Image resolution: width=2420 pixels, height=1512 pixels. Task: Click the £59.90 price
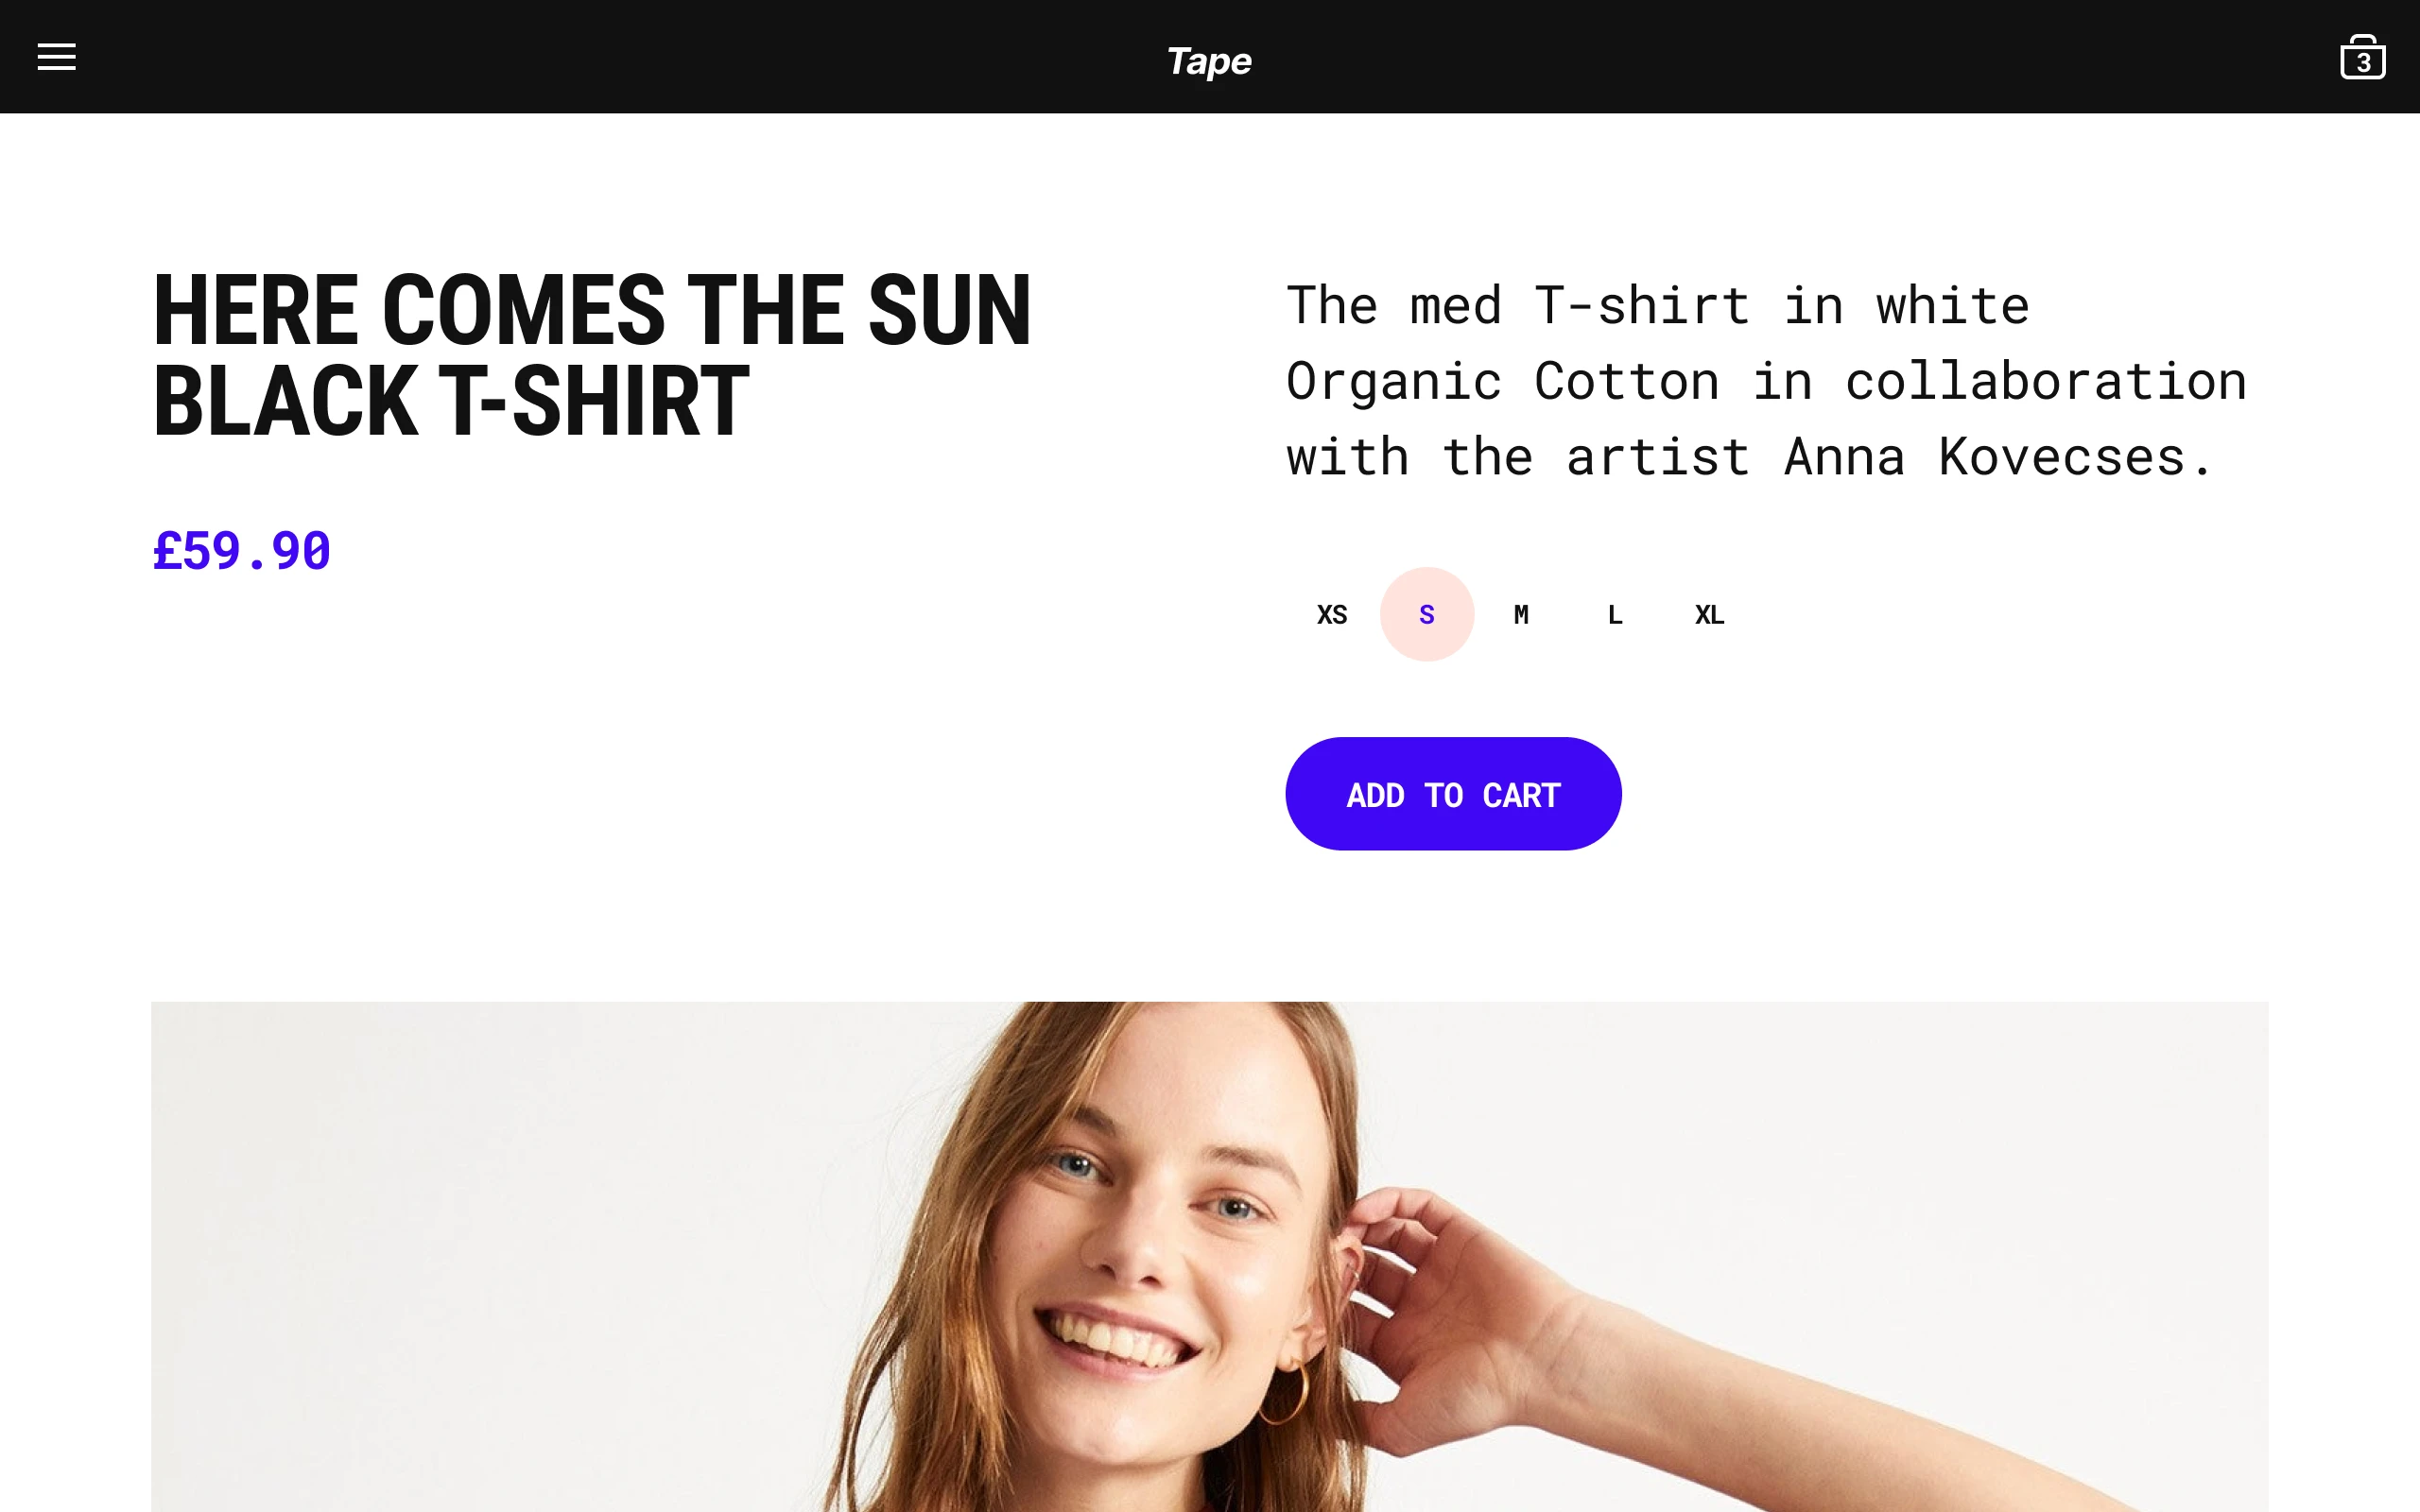tap(242, 551)
